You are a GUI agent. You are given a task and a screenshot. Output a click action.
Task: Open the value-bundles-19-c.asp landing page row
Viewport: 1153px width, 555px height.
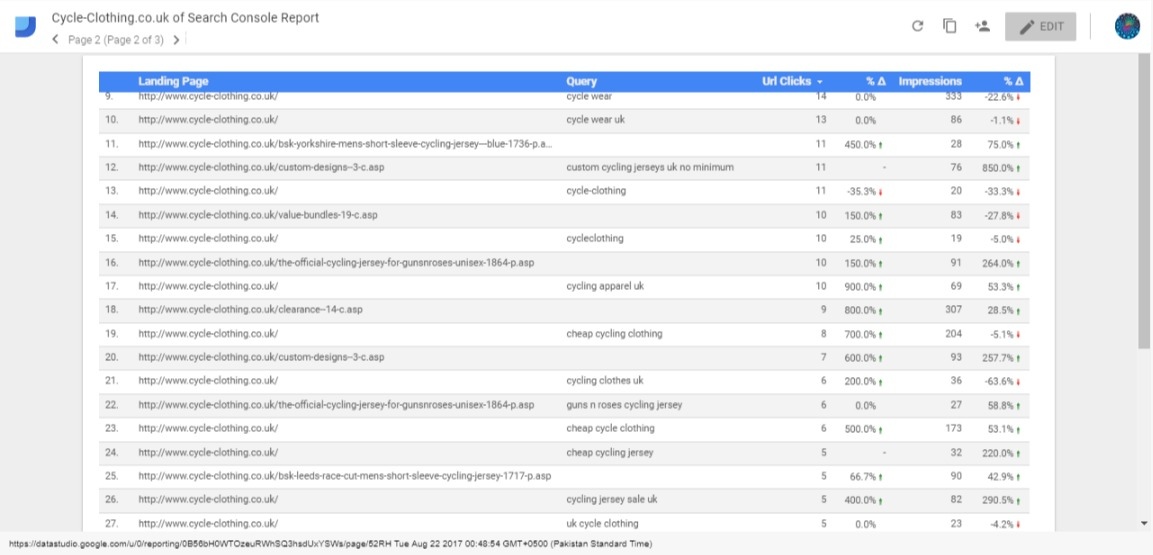coord(257,215)
